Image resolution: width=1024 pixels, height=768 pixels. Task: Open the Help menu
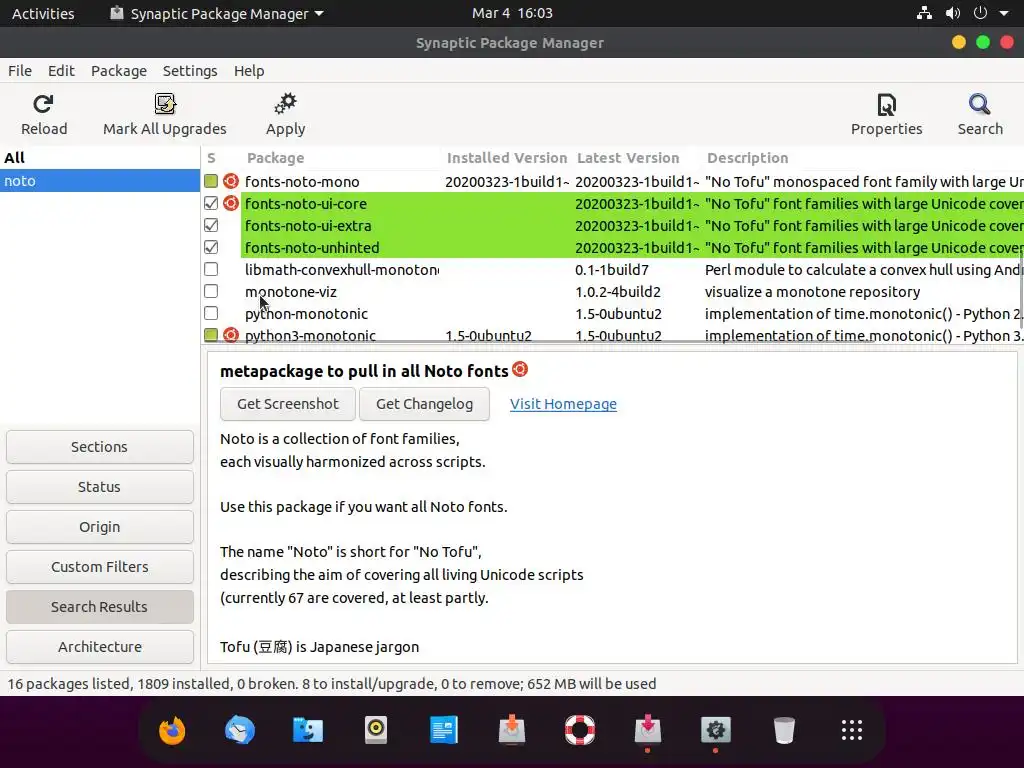click(x=249, y=71)
